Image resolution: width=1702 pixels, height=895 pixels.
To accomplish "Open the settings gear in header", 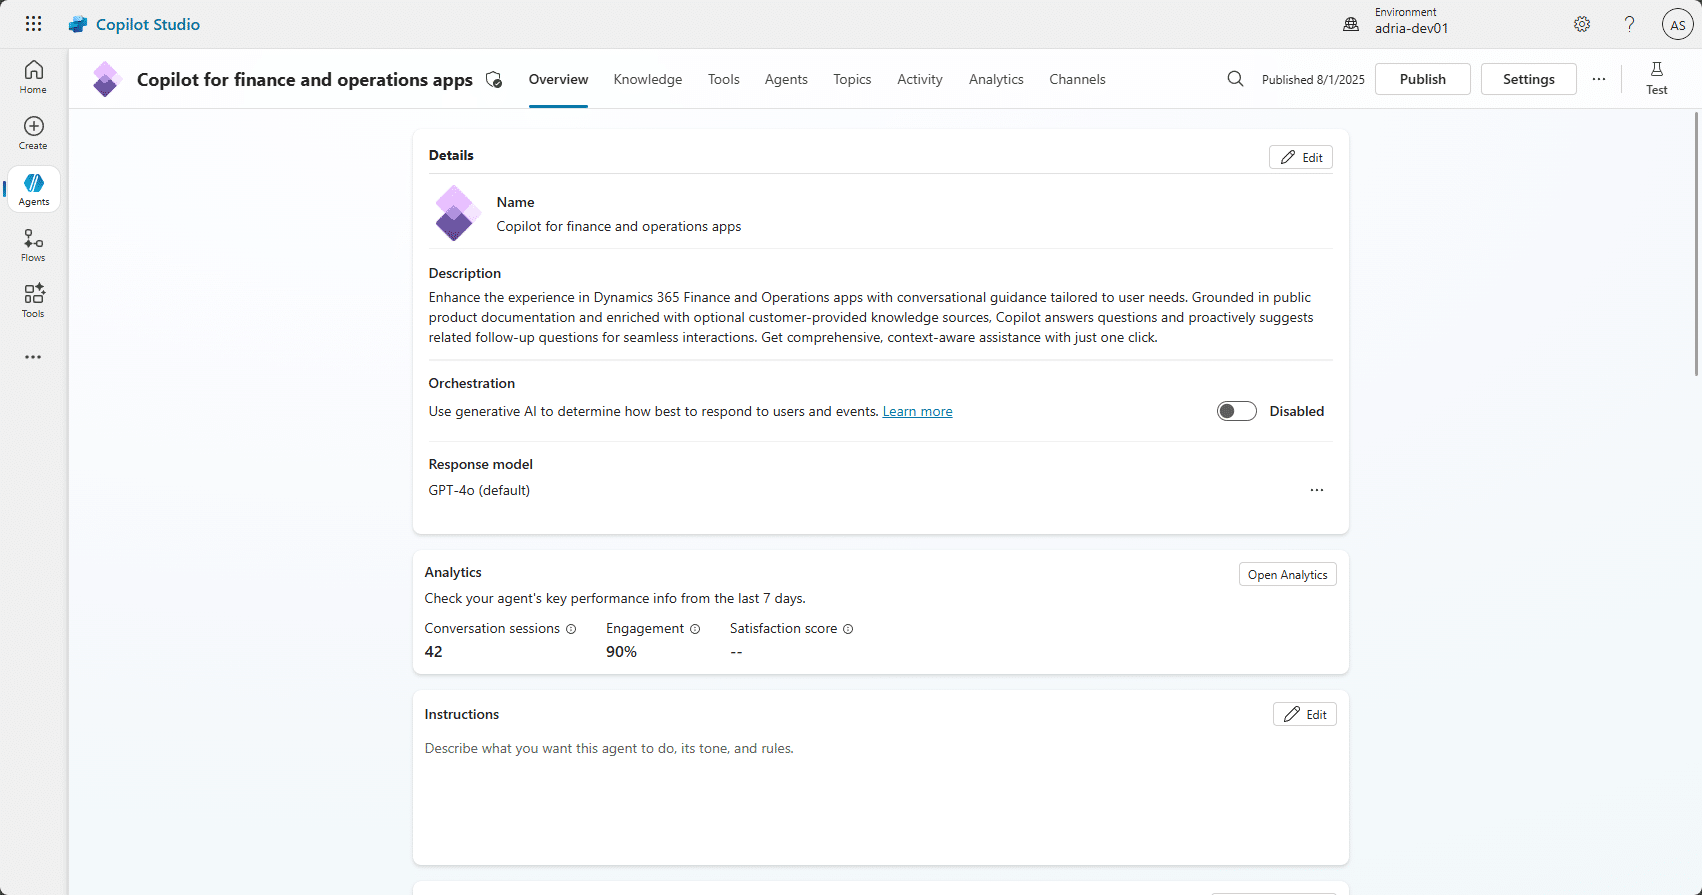I will (x=1582, y=24).
